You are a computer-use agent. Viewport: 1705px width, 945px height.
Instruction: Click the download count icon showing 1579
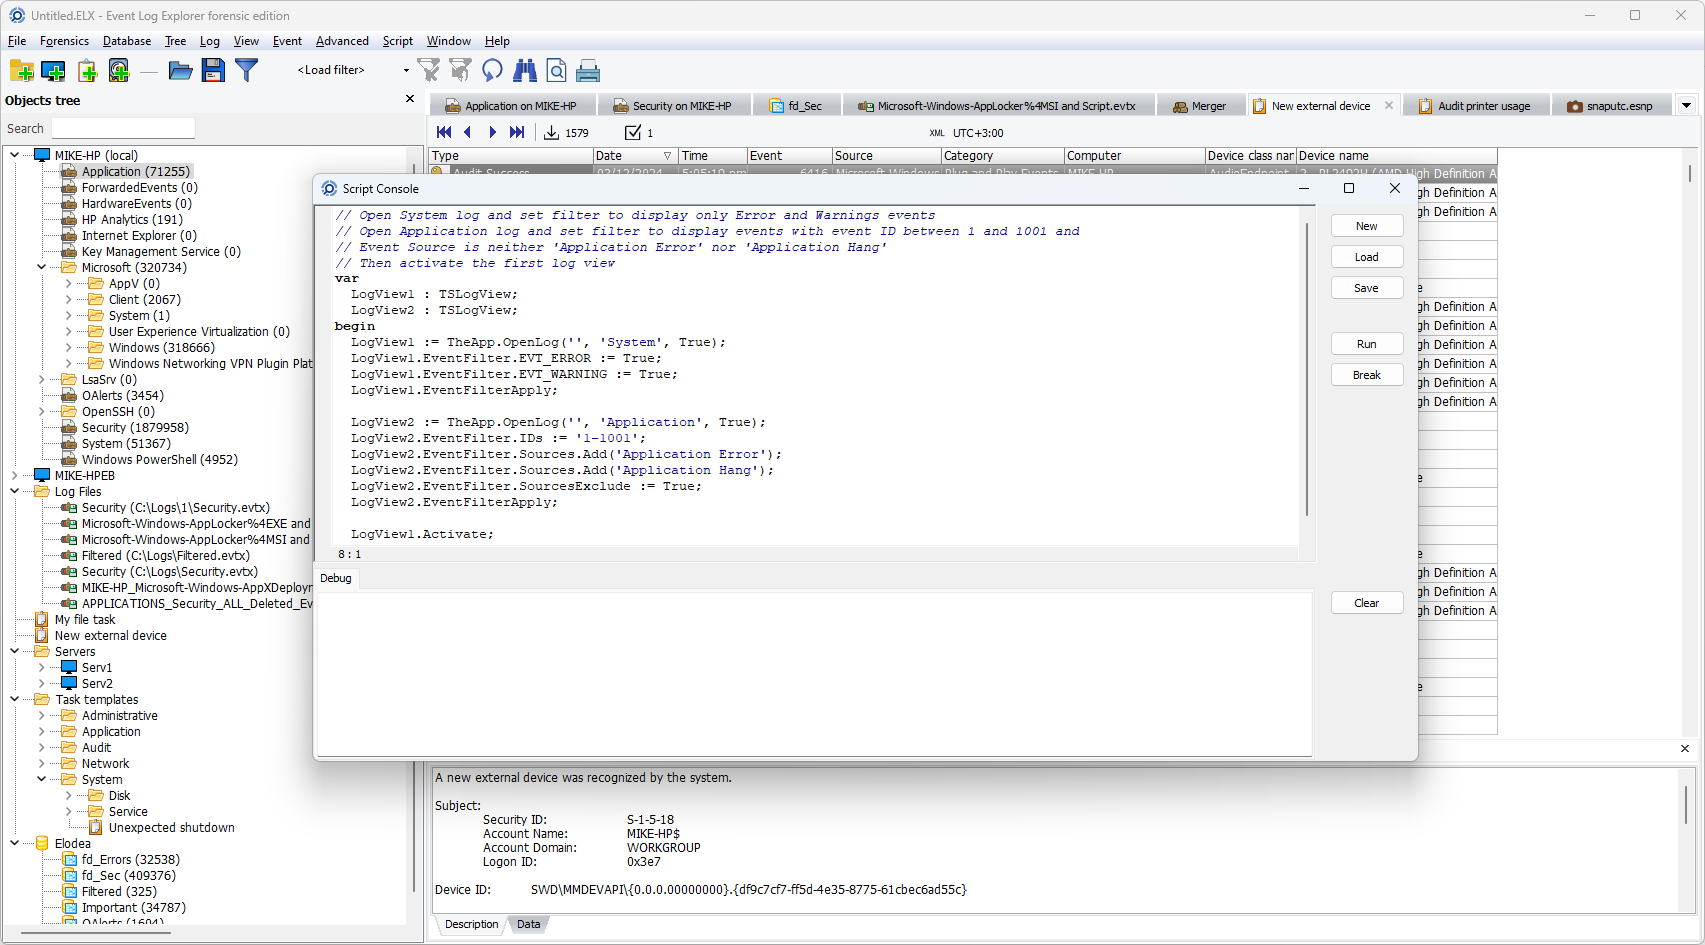(x=551, y=132)
